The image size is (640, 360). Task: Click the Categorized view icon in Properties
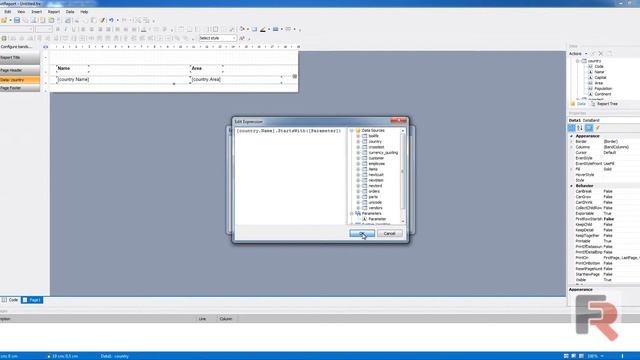[571, 128]
